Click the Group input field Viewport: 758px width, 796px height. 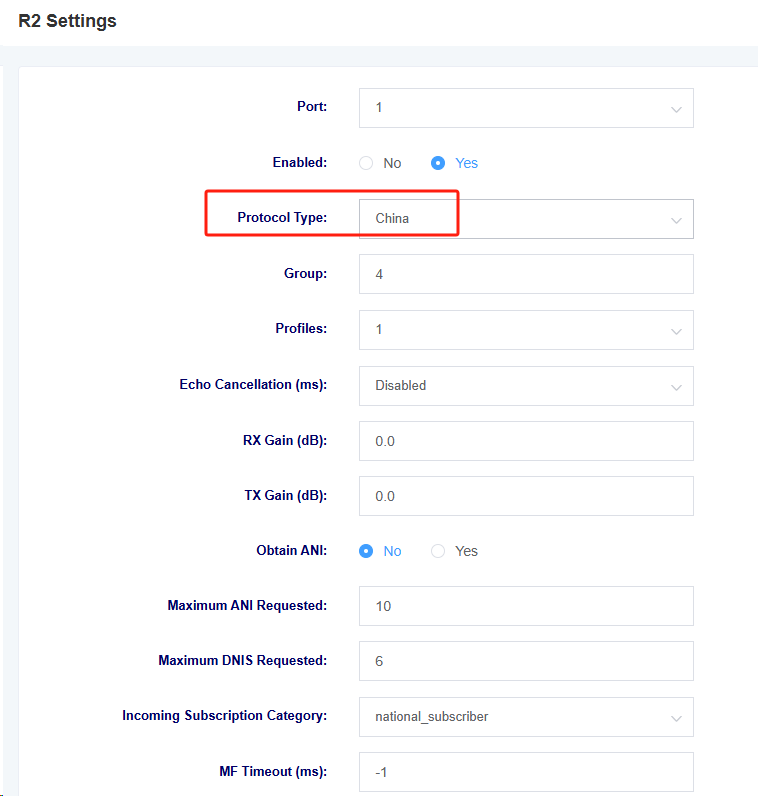pyautogui.click(x=526, y=274)
